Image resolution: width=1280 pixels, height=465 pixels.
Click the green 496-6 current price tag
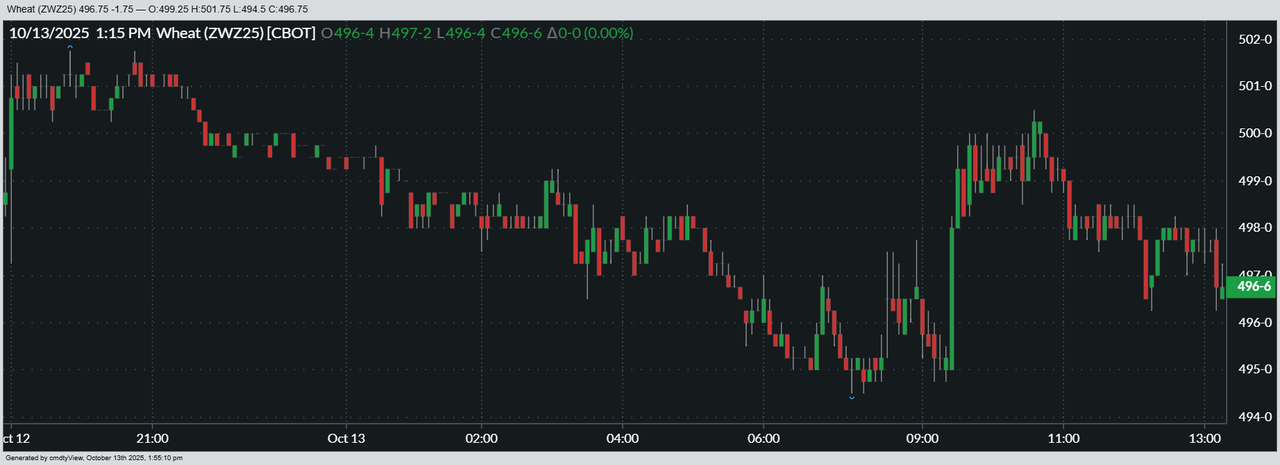(1253, 287)
